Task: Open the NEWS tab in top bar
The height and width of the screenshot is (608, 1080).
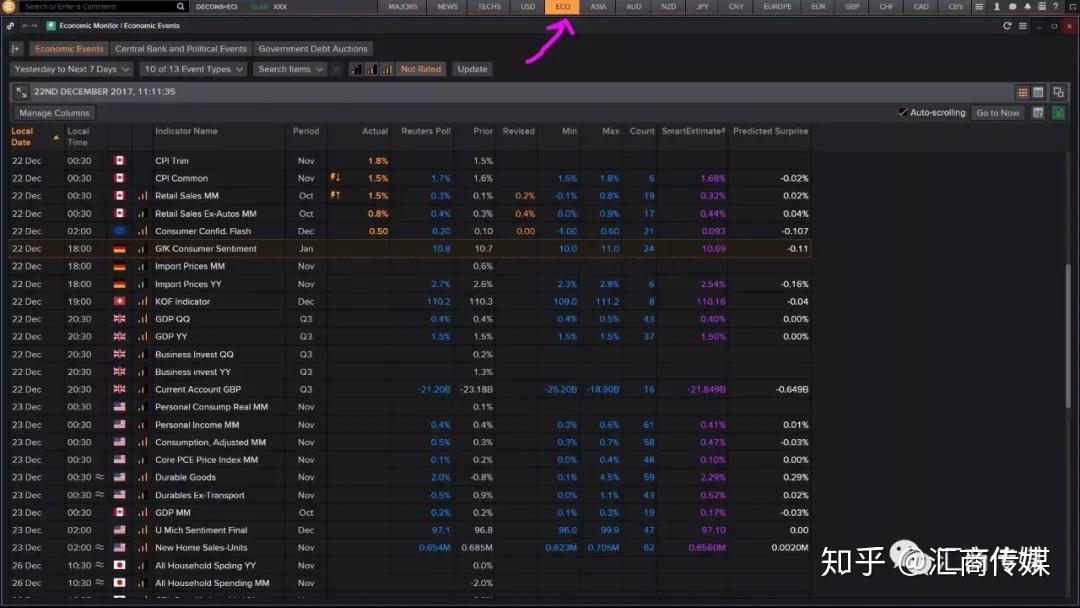Action: 448,6
